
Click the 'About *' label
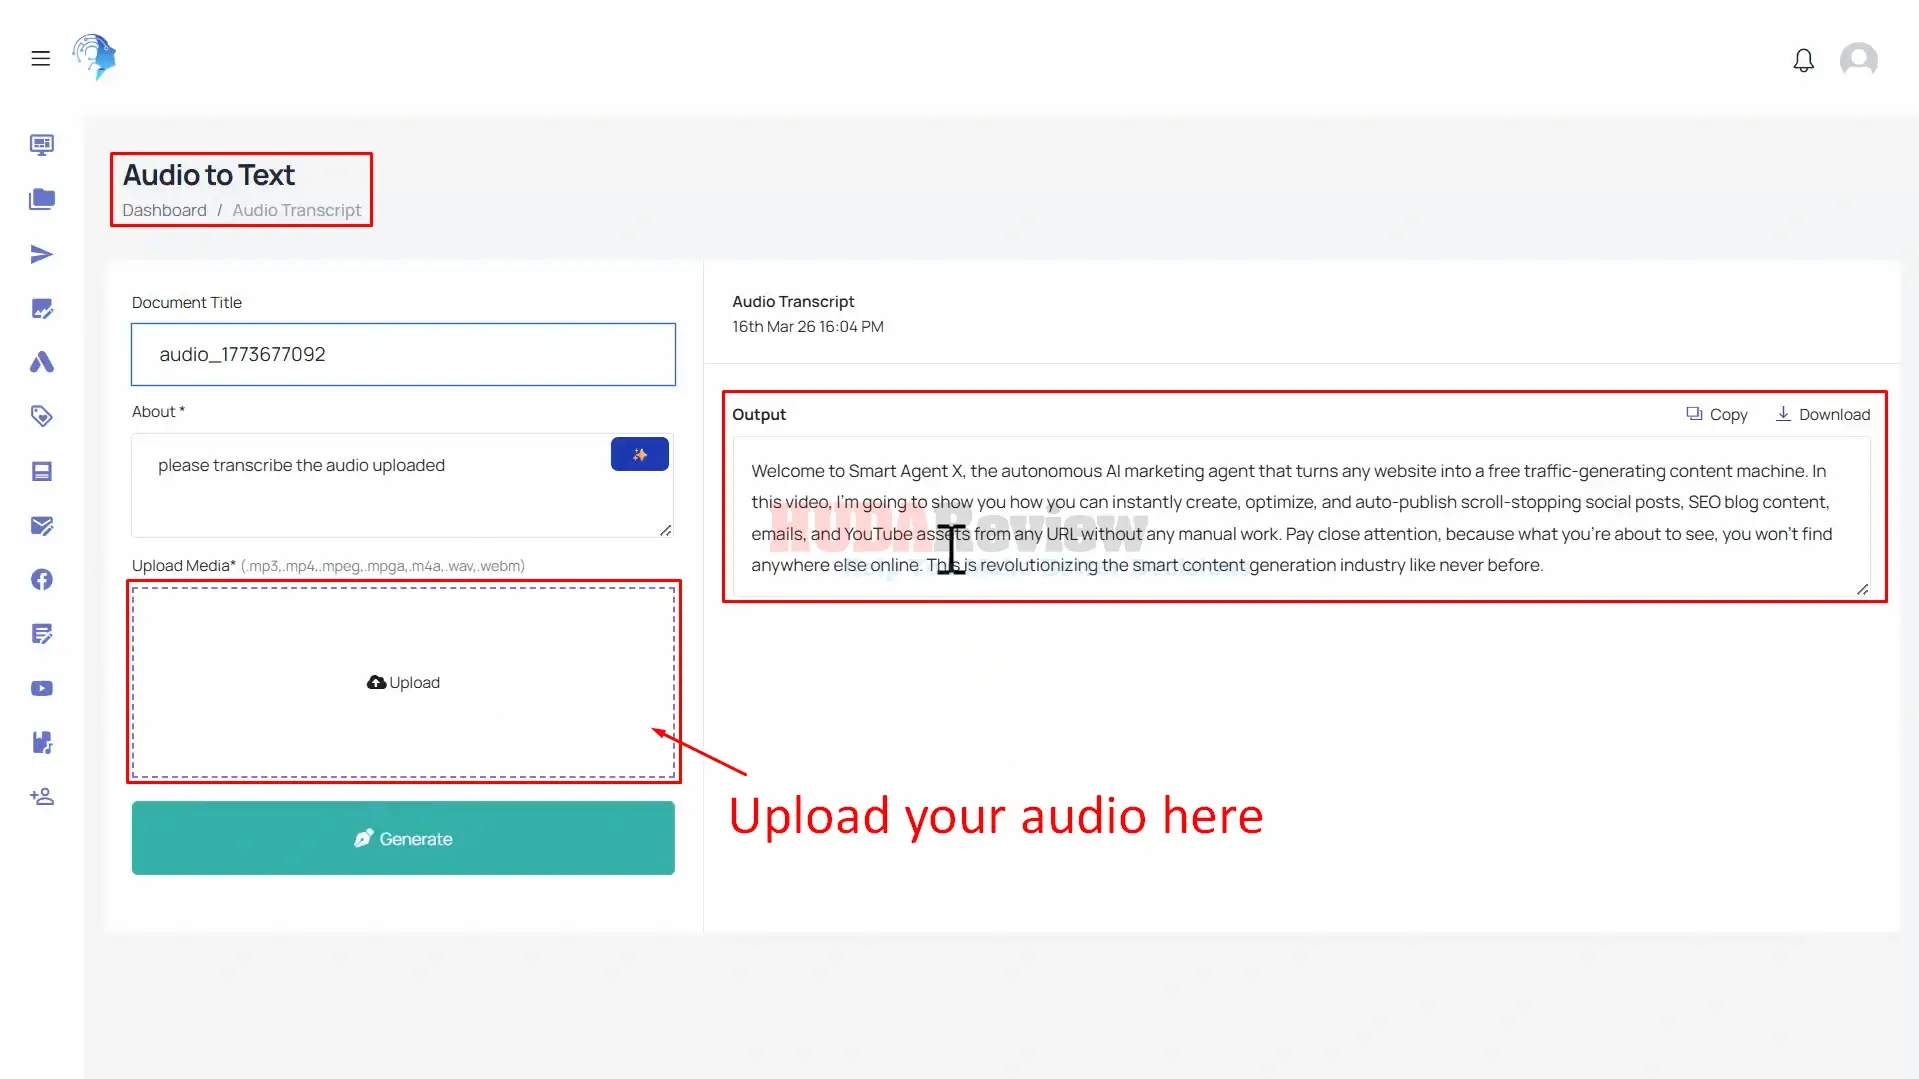point(158,411)
